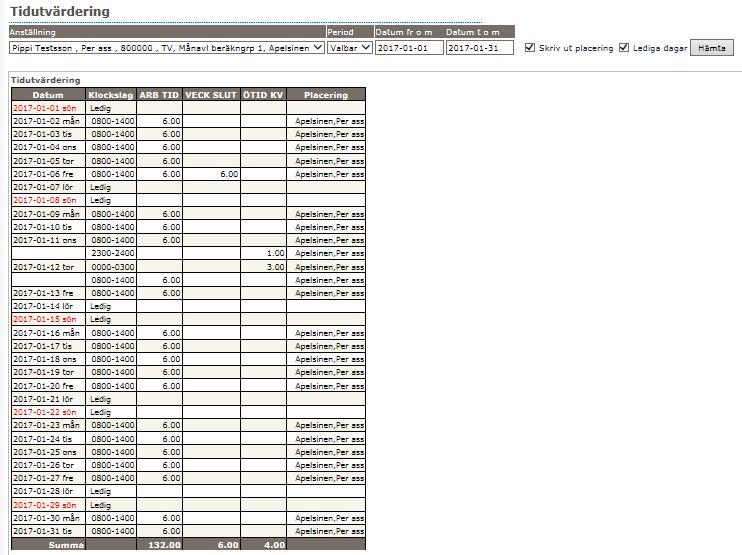Select the date 2017-01-06 fre
Image resolution: width=742 pixels, height=555 pixels.
43,174
